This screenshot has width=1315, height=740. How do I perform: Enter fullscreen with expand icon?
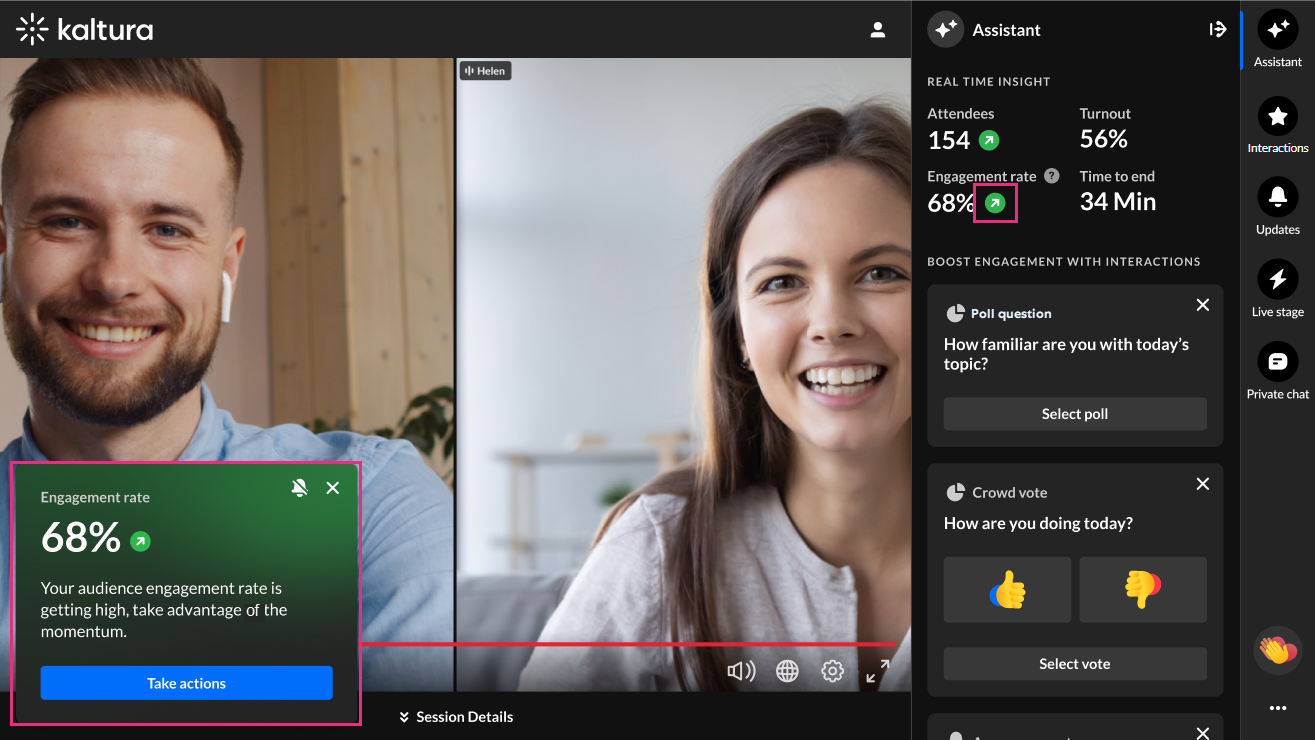coord(878,671)
